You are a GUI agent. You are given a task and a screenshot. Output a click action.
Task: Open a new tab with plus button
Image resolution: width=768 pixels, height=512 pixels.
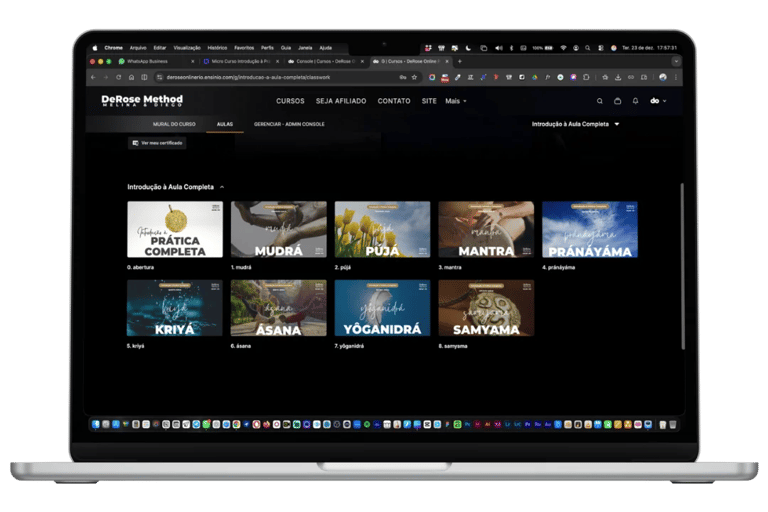pyautogui.click(x=459, y=61)
